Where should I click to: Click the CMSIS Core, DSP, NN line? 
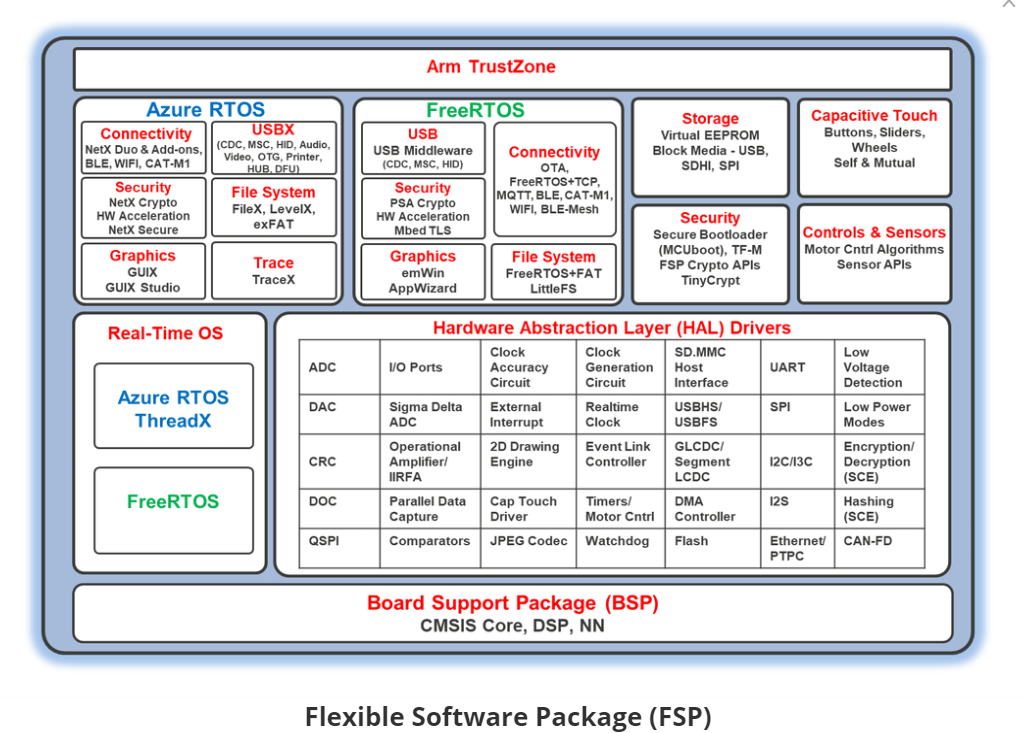coord(512,626)
